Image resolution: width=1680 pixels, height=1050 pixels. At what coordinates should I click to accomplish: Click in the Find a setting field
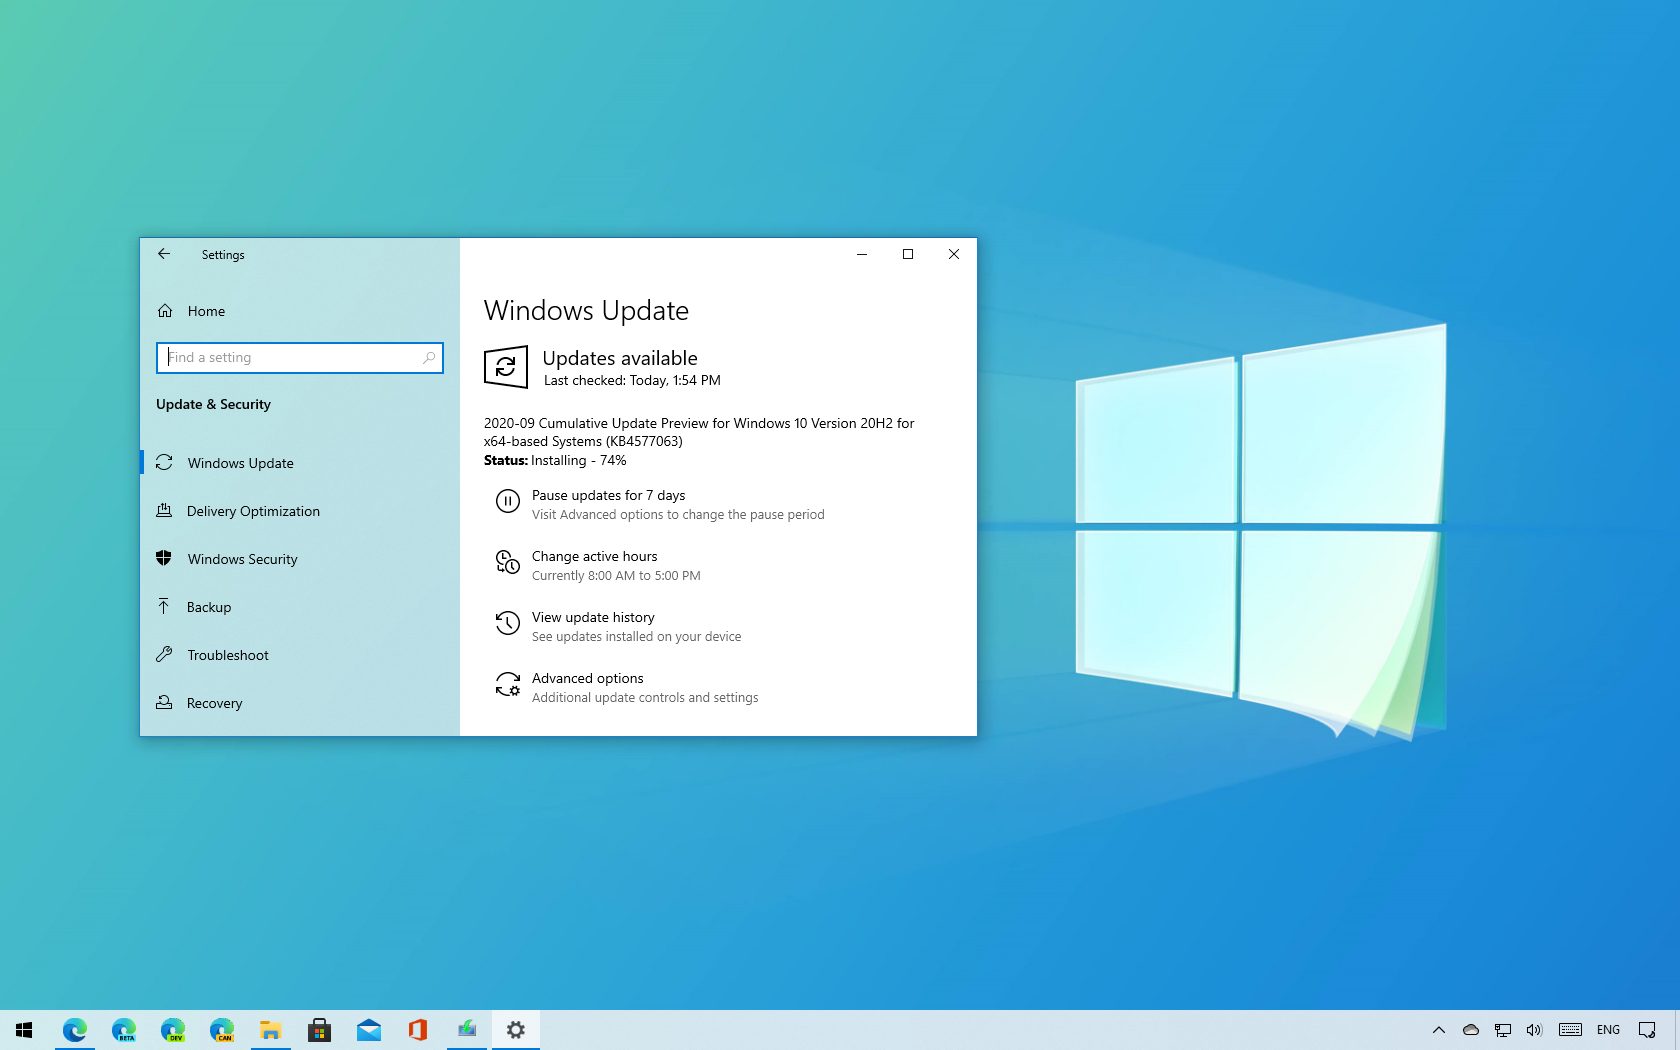(x=300, y=357)
